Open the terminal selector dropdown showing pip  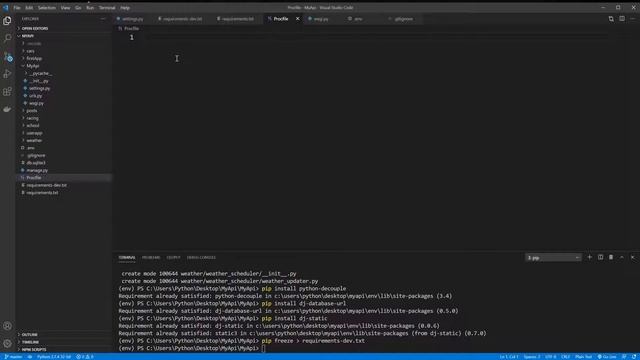553,258
